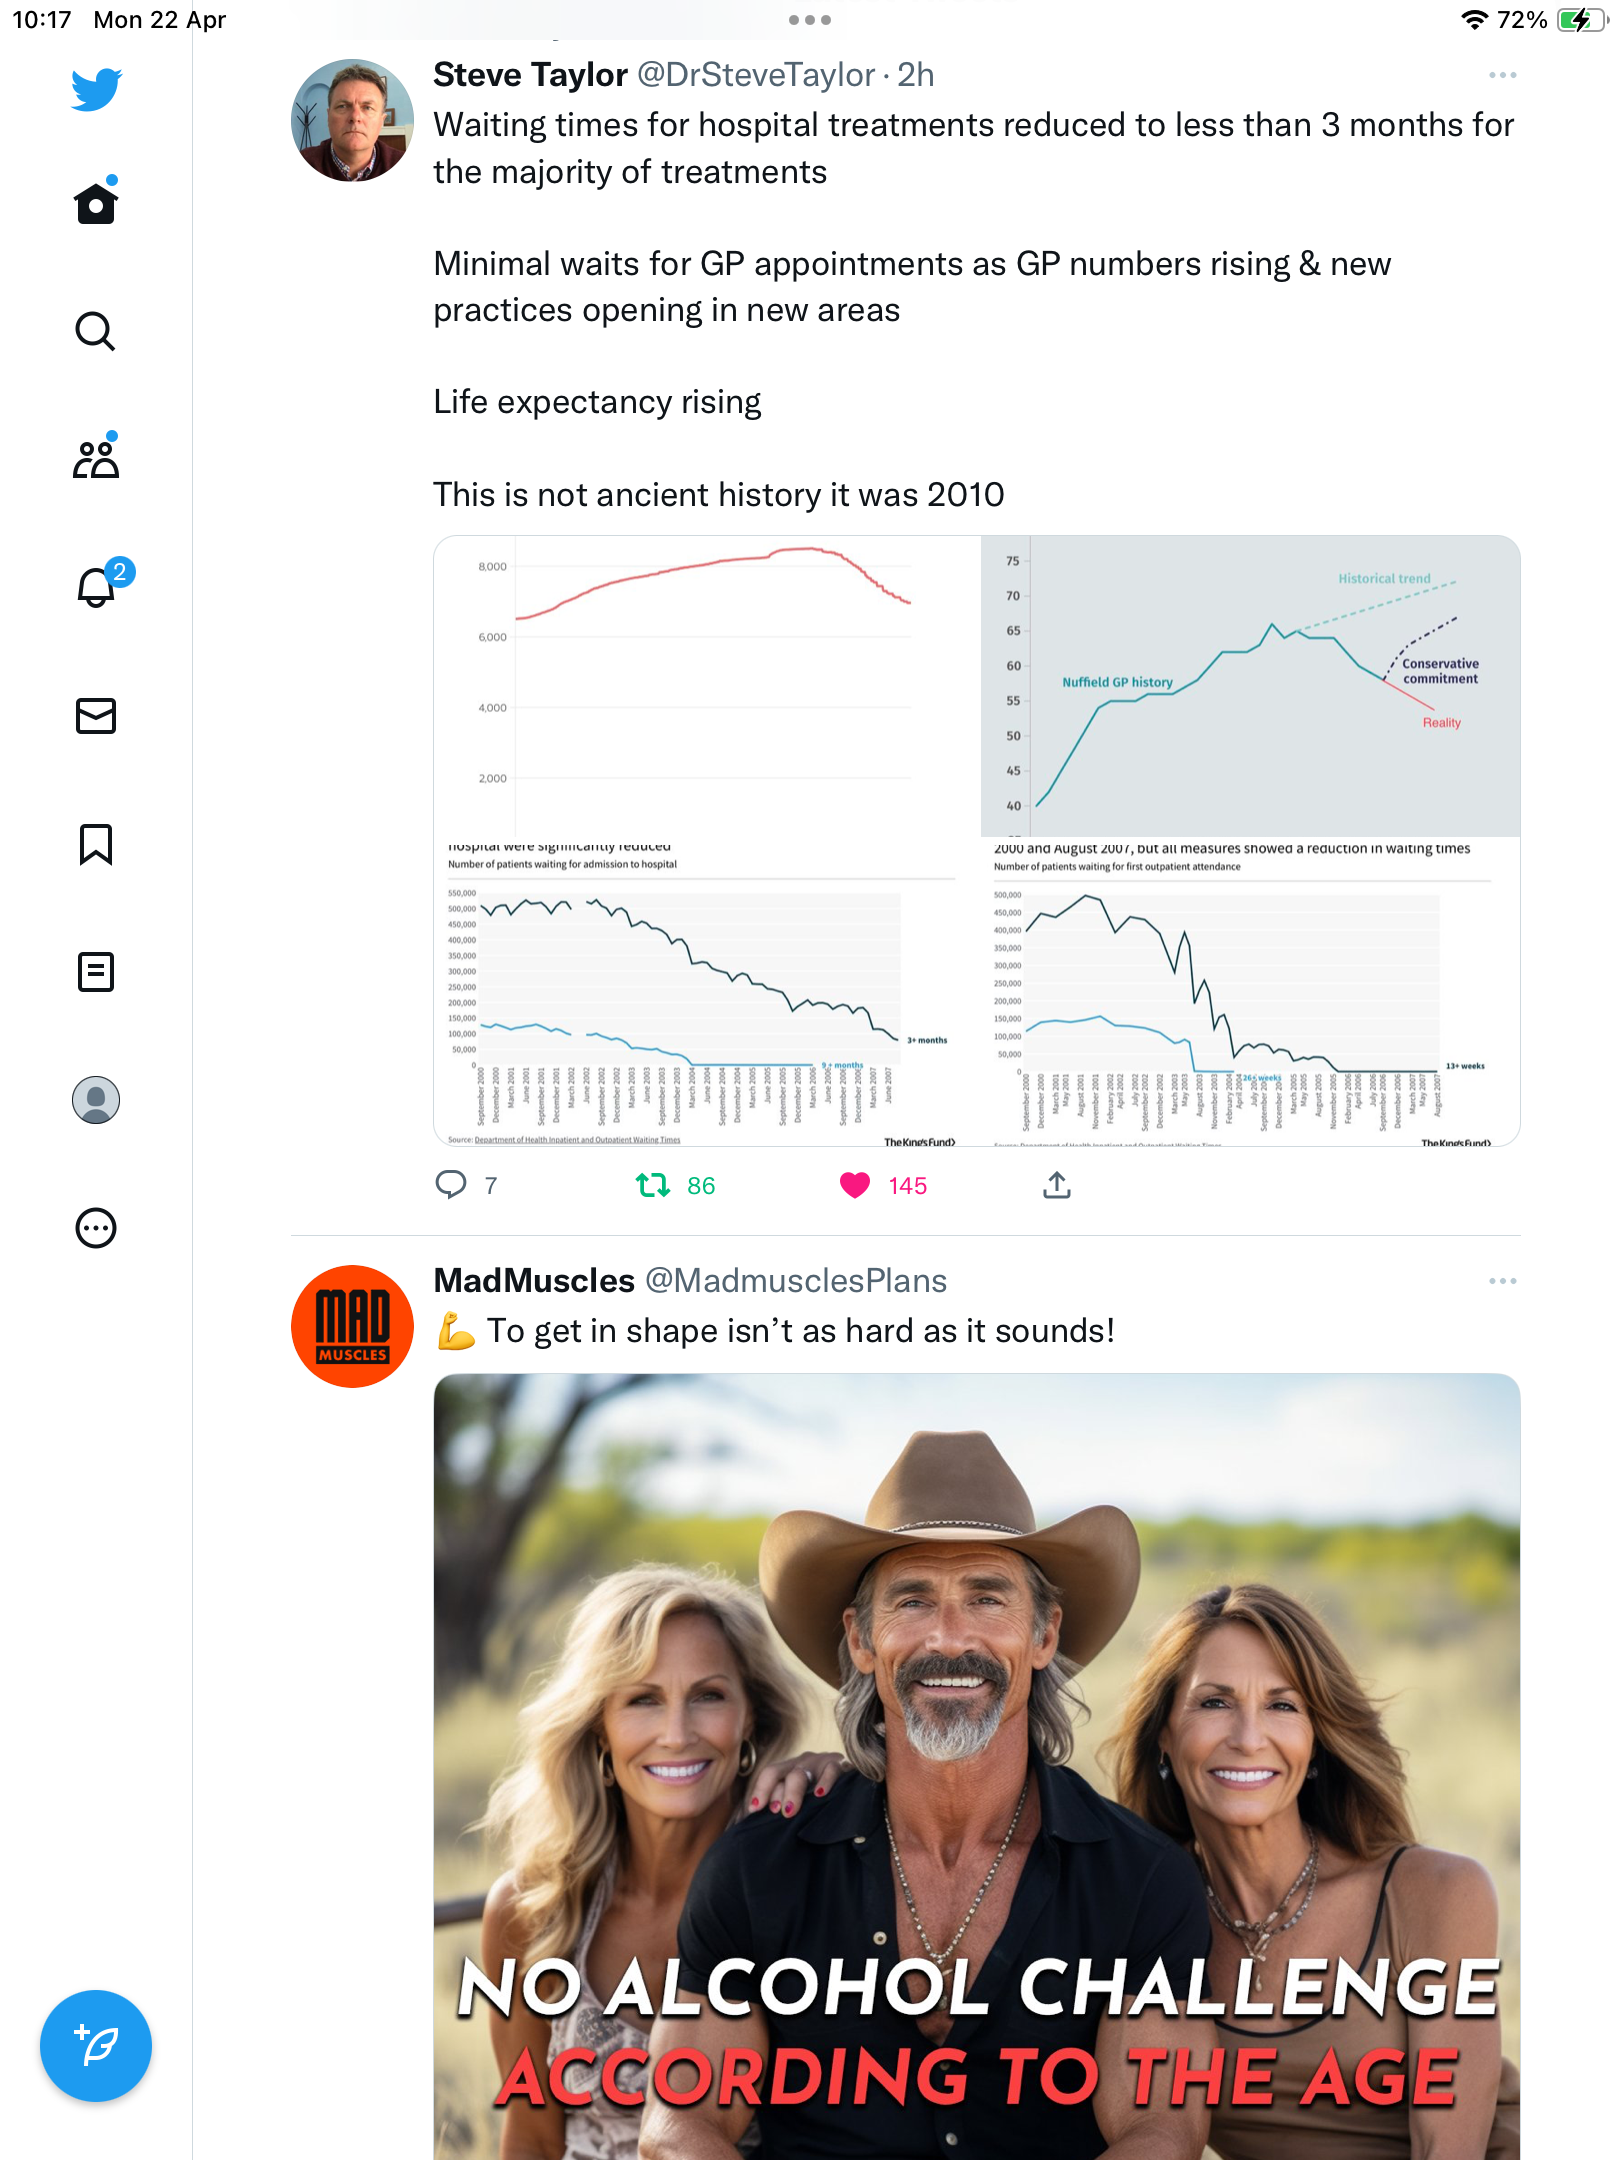This screenshot has width=1620, height=2160.
Task: Open overflow menu on Steve Taylor's tweet
Action: pyautogui.click(x=1502, y=75)
